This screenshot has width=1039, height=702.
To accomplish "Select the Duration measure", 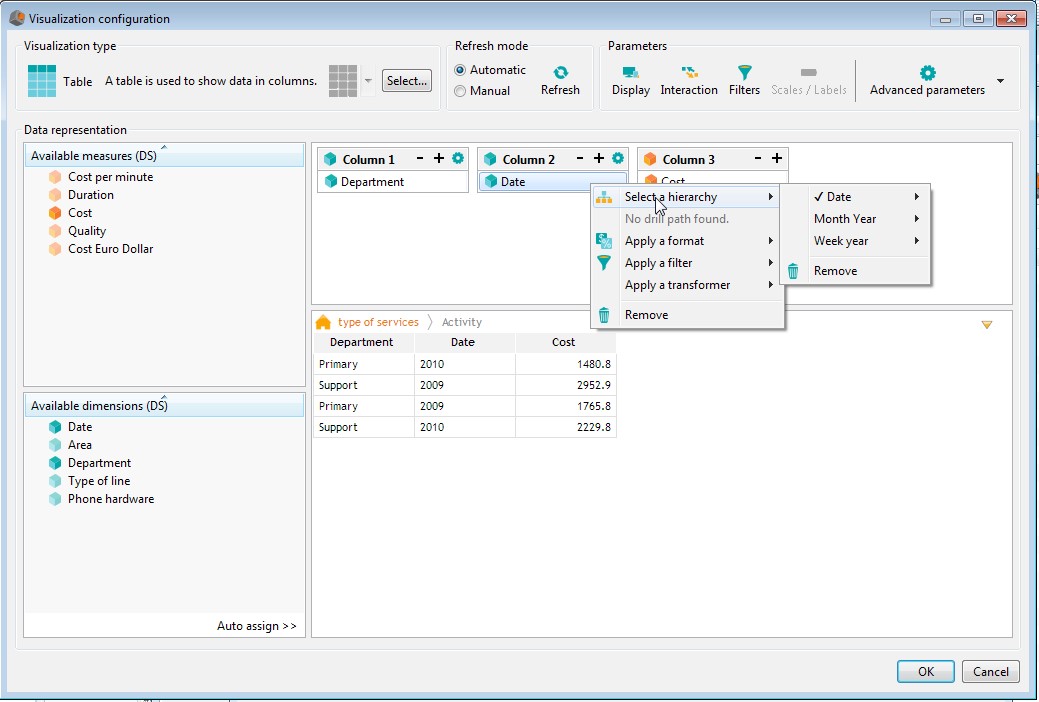I will click(x=90, y=195).
